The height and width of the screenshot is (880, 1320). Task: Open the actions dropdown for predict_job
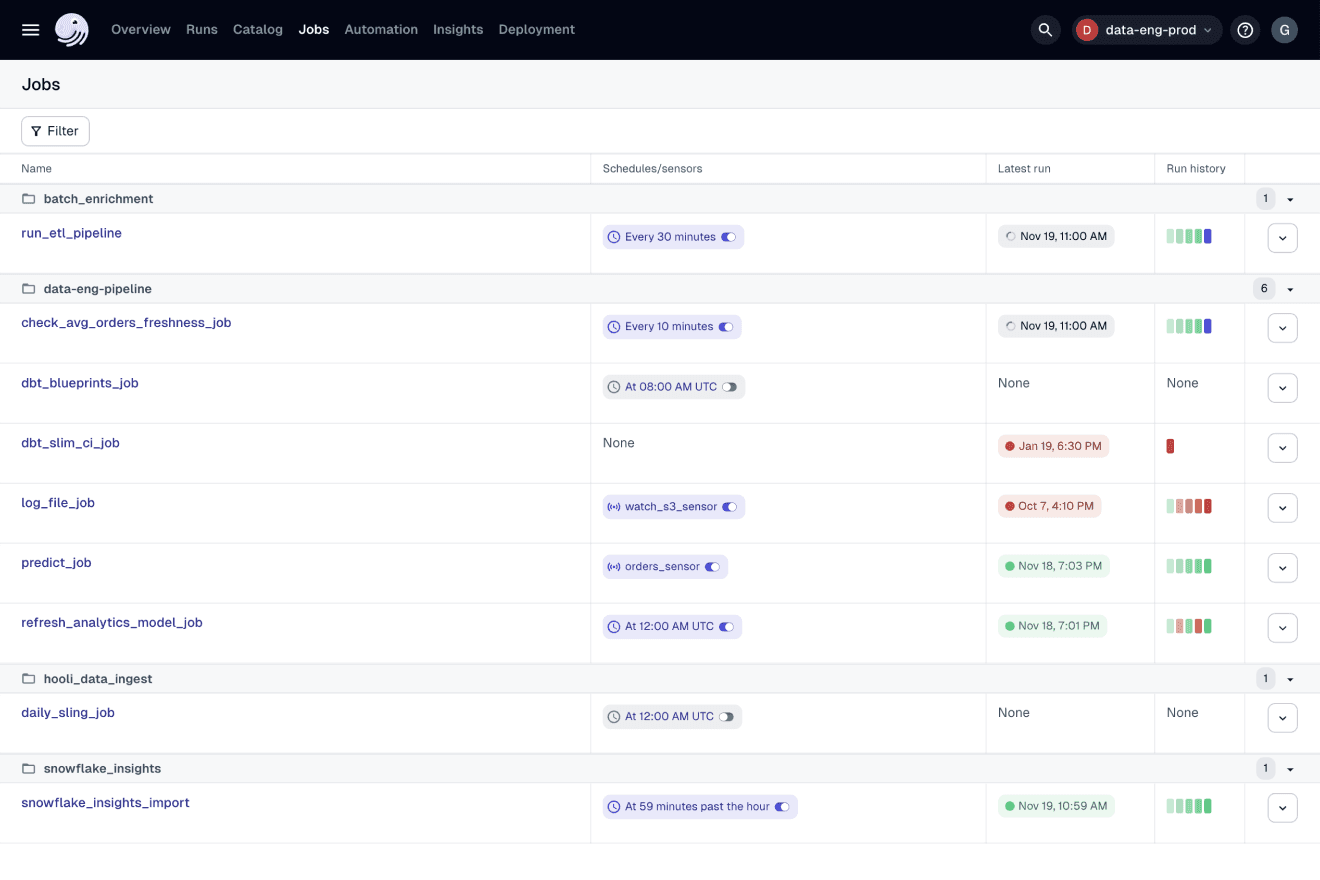click(x=1282, y=568)
